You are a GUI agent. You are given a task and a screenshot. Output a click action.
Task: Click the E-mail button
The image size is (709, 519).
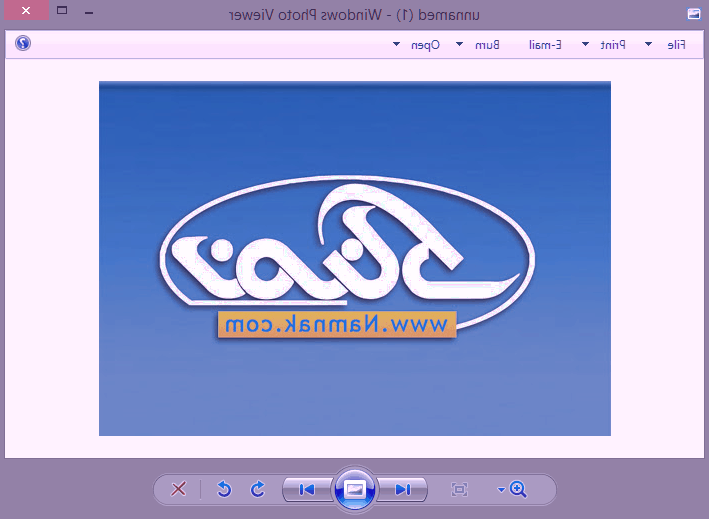point(545,45)
